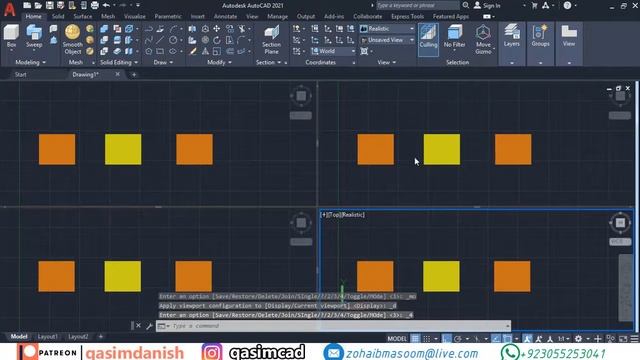Viewport: 640px width, 360px height.
Task: Expand the Solid Editing panel
Action: pyautogui.click(x=119, y=62)
